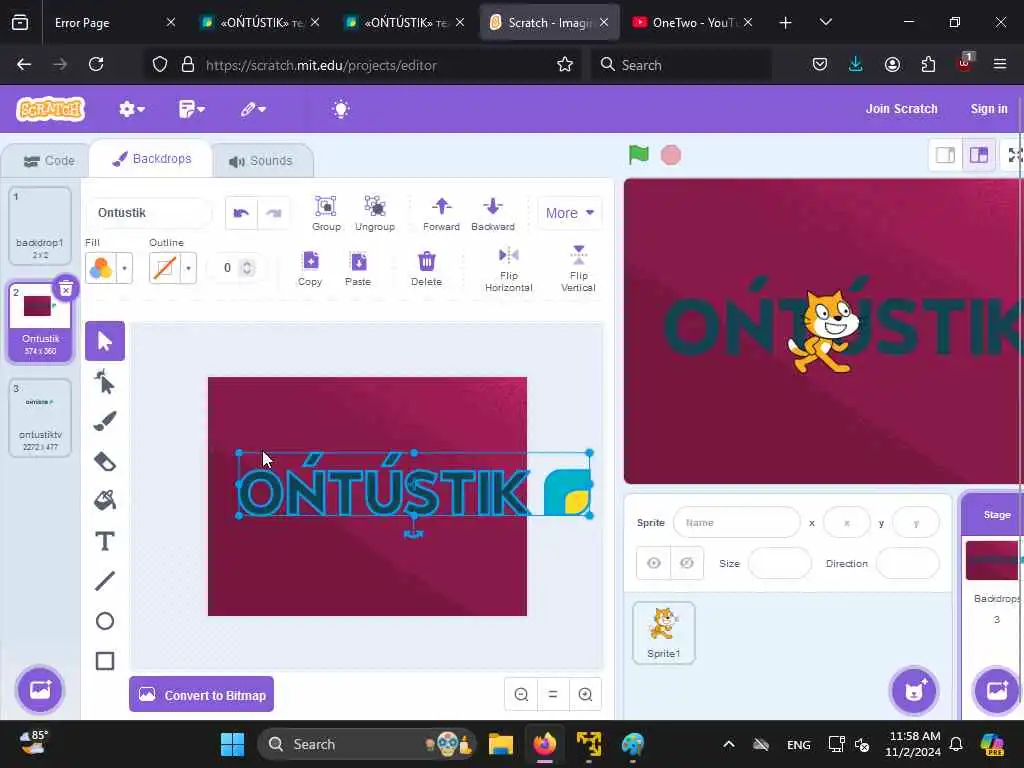Show the sprite with eye icon
This screenshot has height=768, width=1024.
[x=654, y=563]
